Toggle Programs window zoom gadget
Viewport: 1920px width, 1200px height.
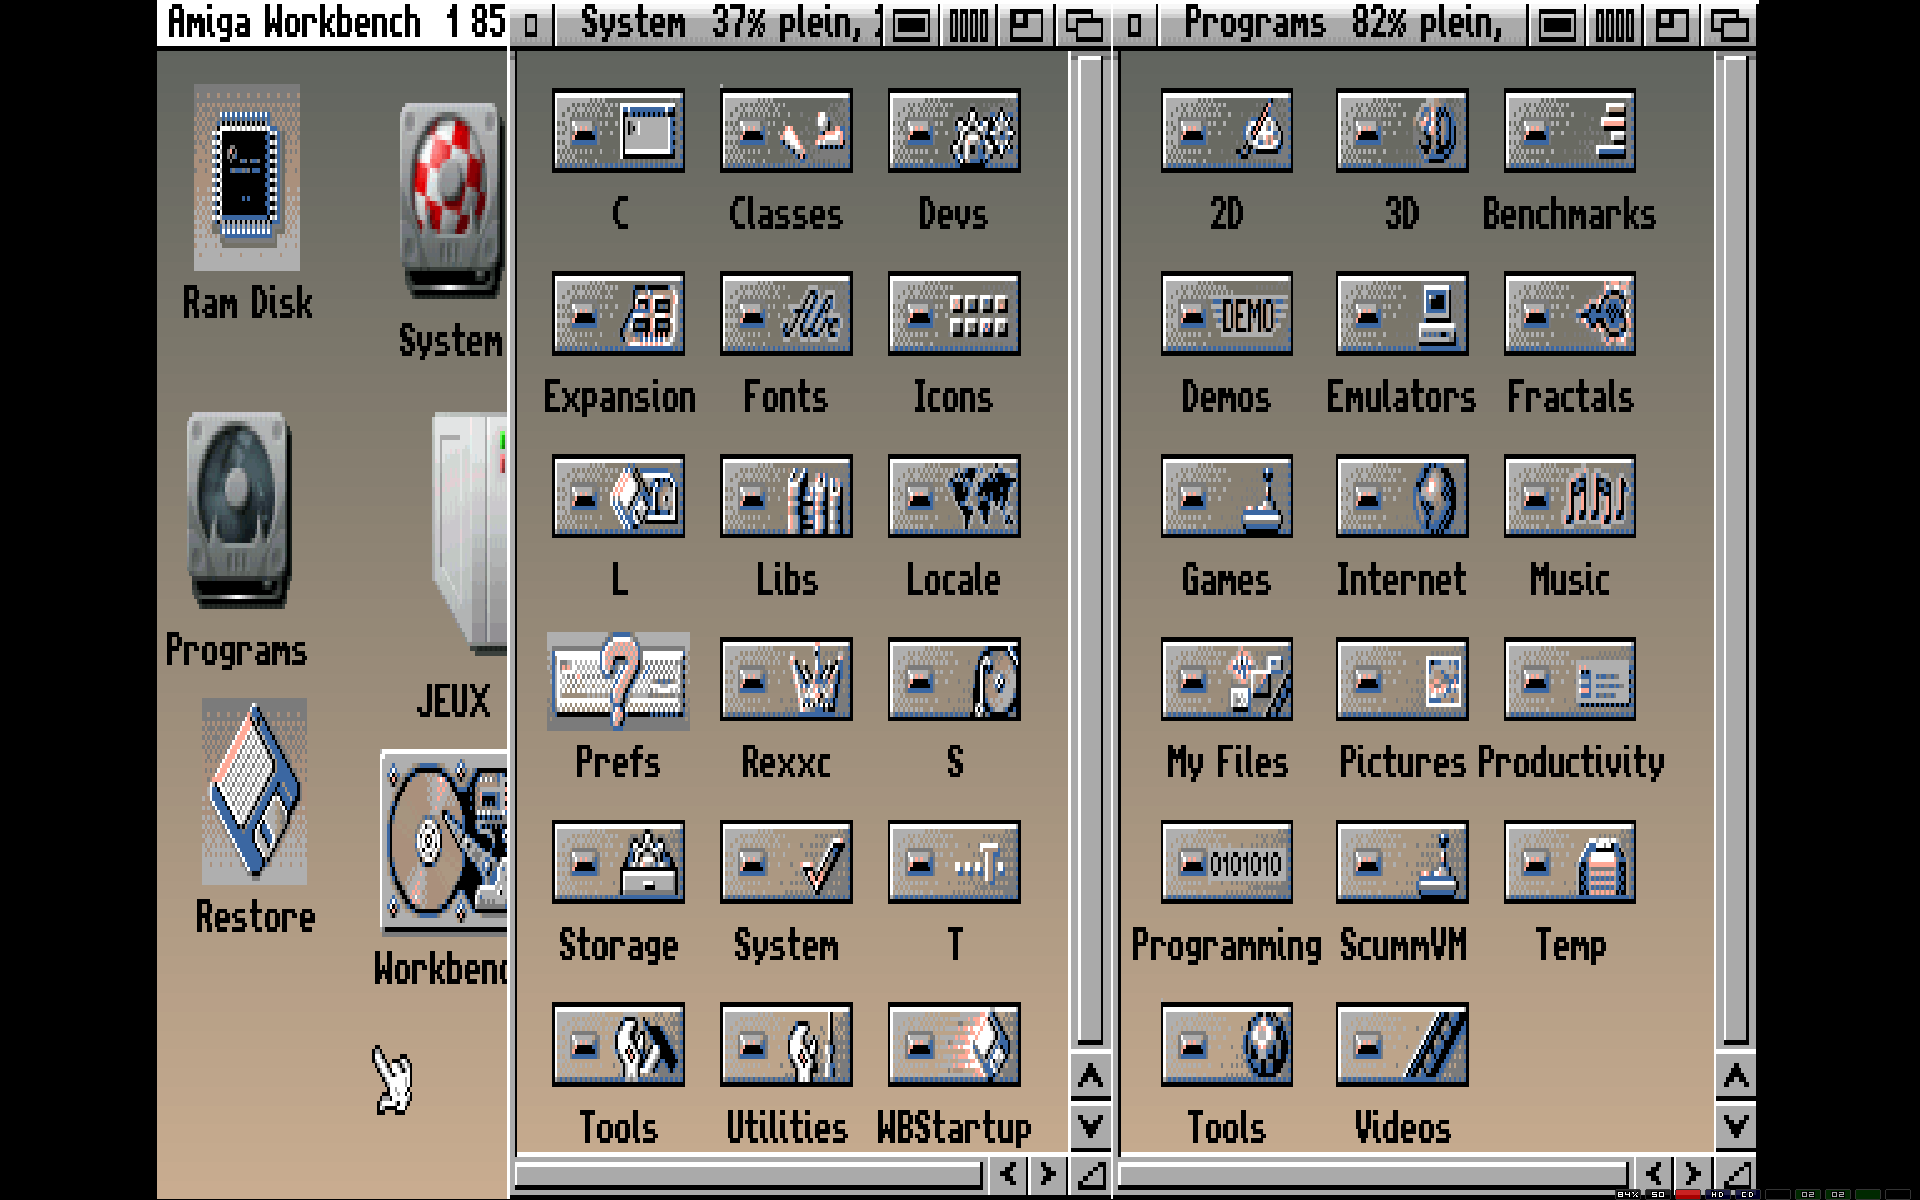(1671, 25)
